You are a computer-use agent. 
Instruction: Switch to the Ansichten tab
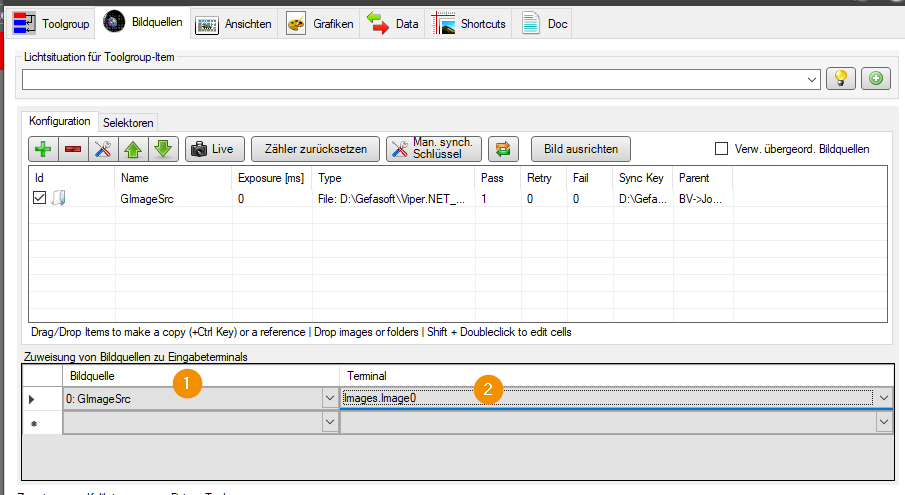click(234, 24)
